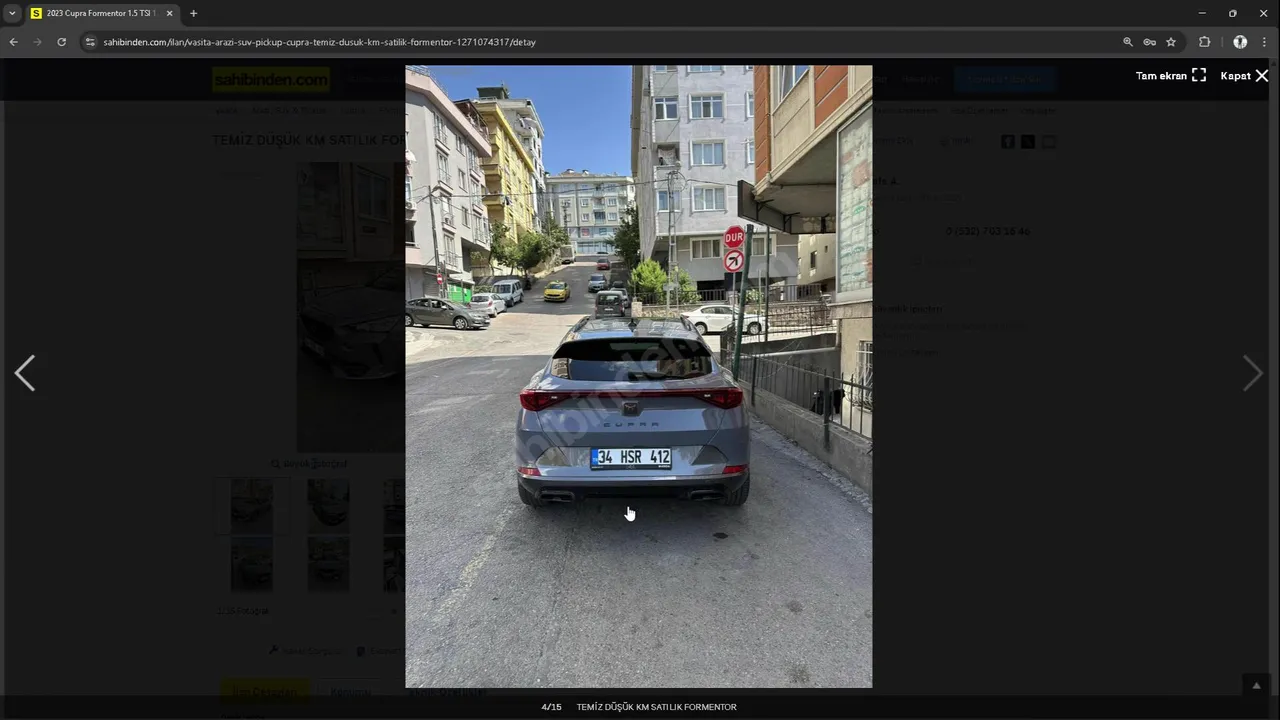1280x720 pixels.
Task: Click the caption TEMİZ DÜŞÜK KM SATILIK FORMENTOR
Action: coord(656,707)
